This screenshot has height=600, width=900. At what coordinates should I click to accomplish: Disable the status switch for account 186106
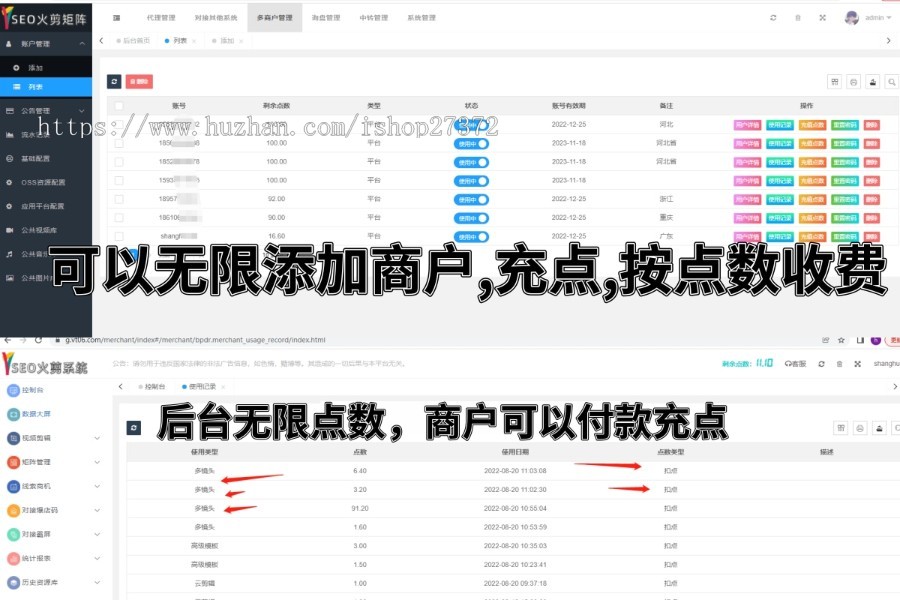pos(472,218)
